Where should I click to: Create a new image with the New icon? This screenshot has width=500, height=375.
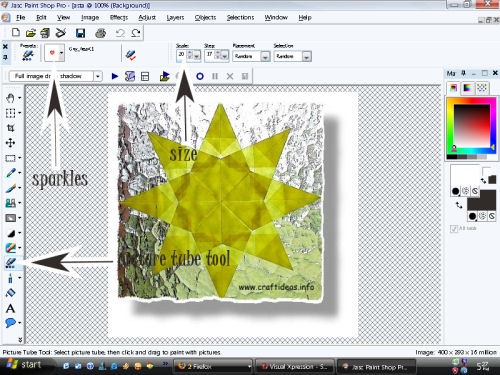click(x=15, y=33)
